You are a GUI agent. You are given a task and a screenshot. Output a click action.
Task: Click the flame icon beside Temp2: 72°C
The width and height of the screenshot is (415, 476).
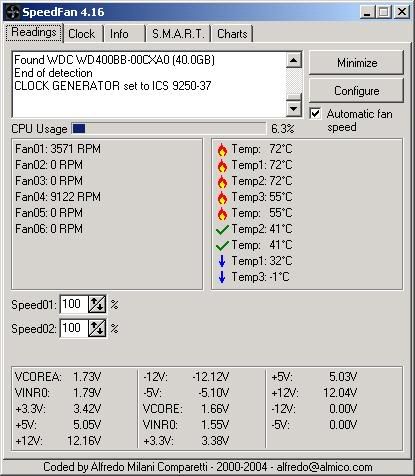tap(222, 181)
